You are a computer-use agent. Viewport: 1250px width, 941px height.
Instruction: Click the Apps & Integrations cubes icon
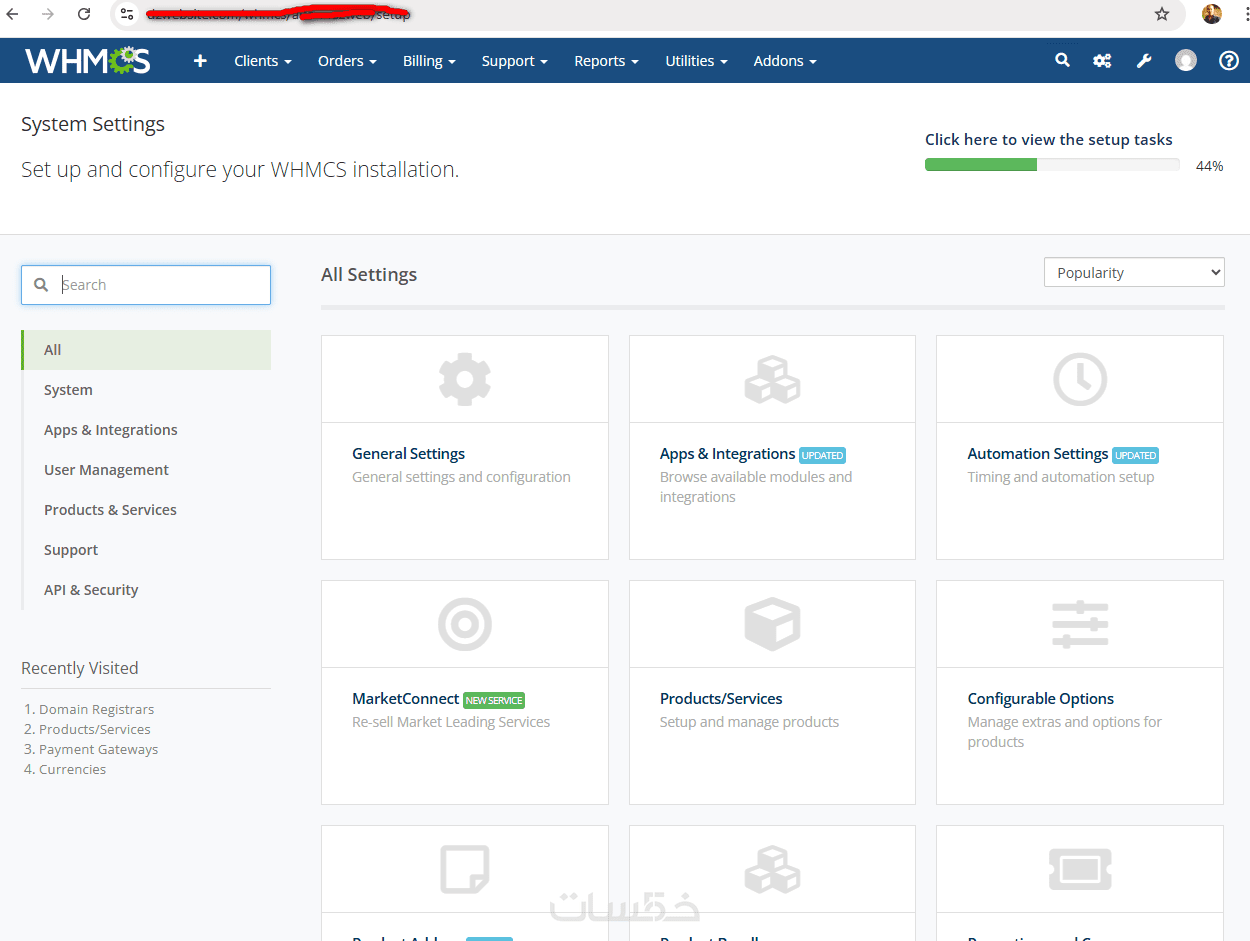coord(772,379)
